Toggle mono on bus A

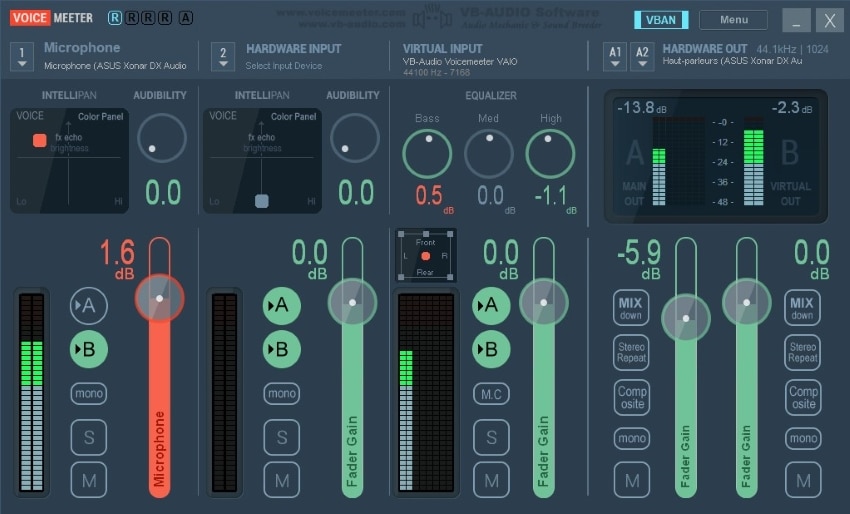click(632, 438)
